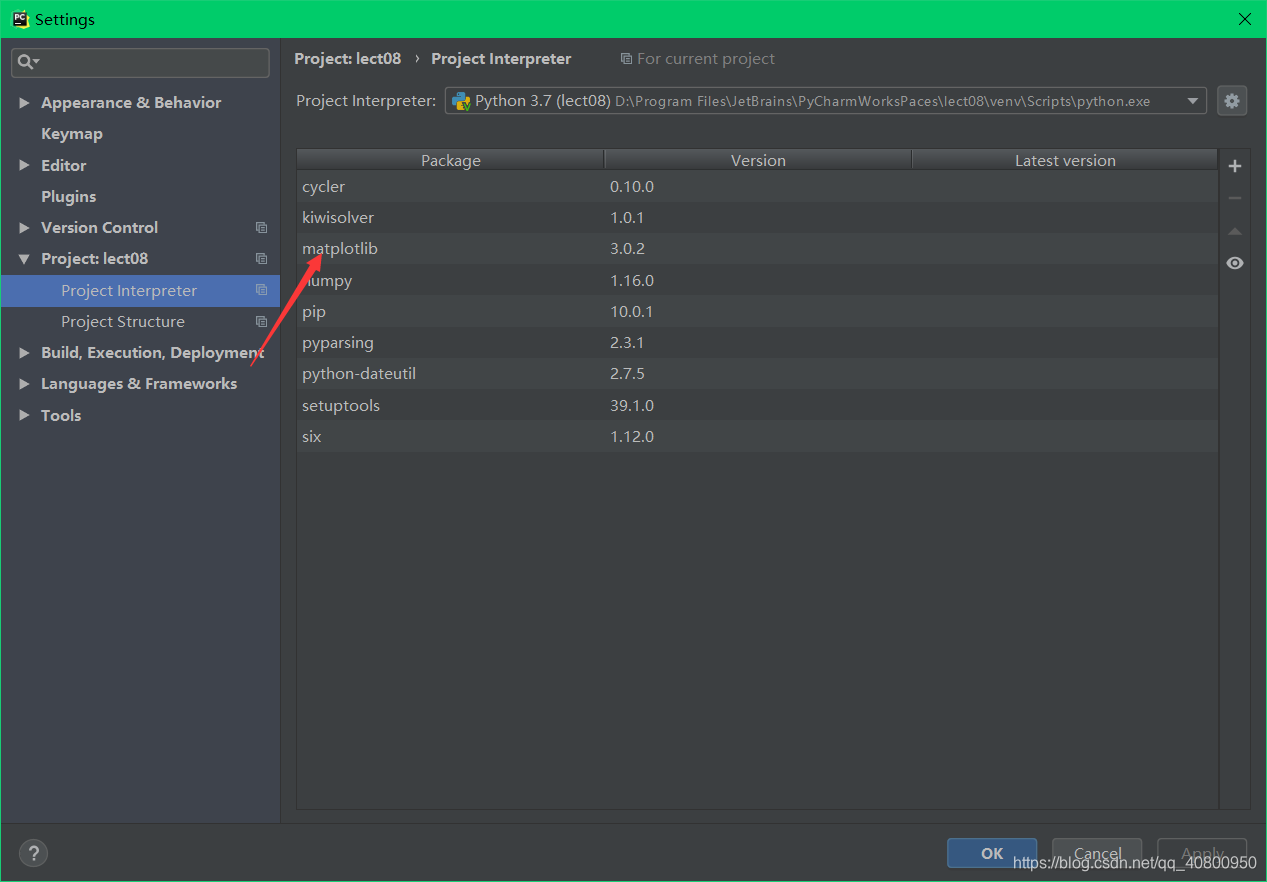Click the OK button
The image size is (1267, 882).
992,853
